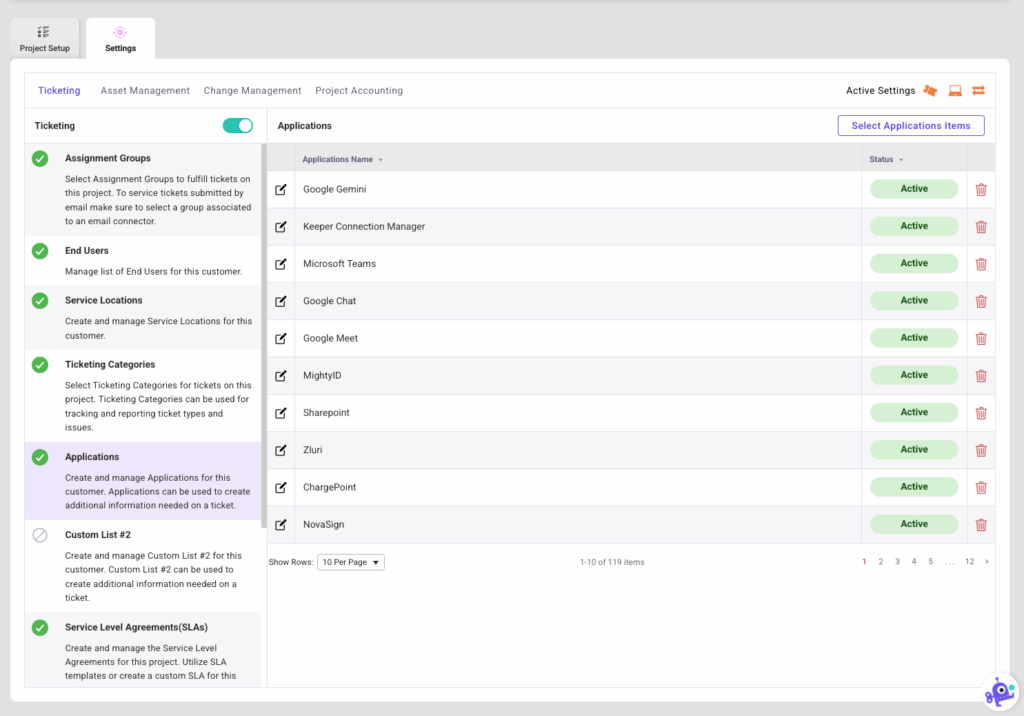The width and height of the screenshot is (1024, 716).
Task: Click the edit icon beside Microsoft Teams
Action: [x=281, y=263]
